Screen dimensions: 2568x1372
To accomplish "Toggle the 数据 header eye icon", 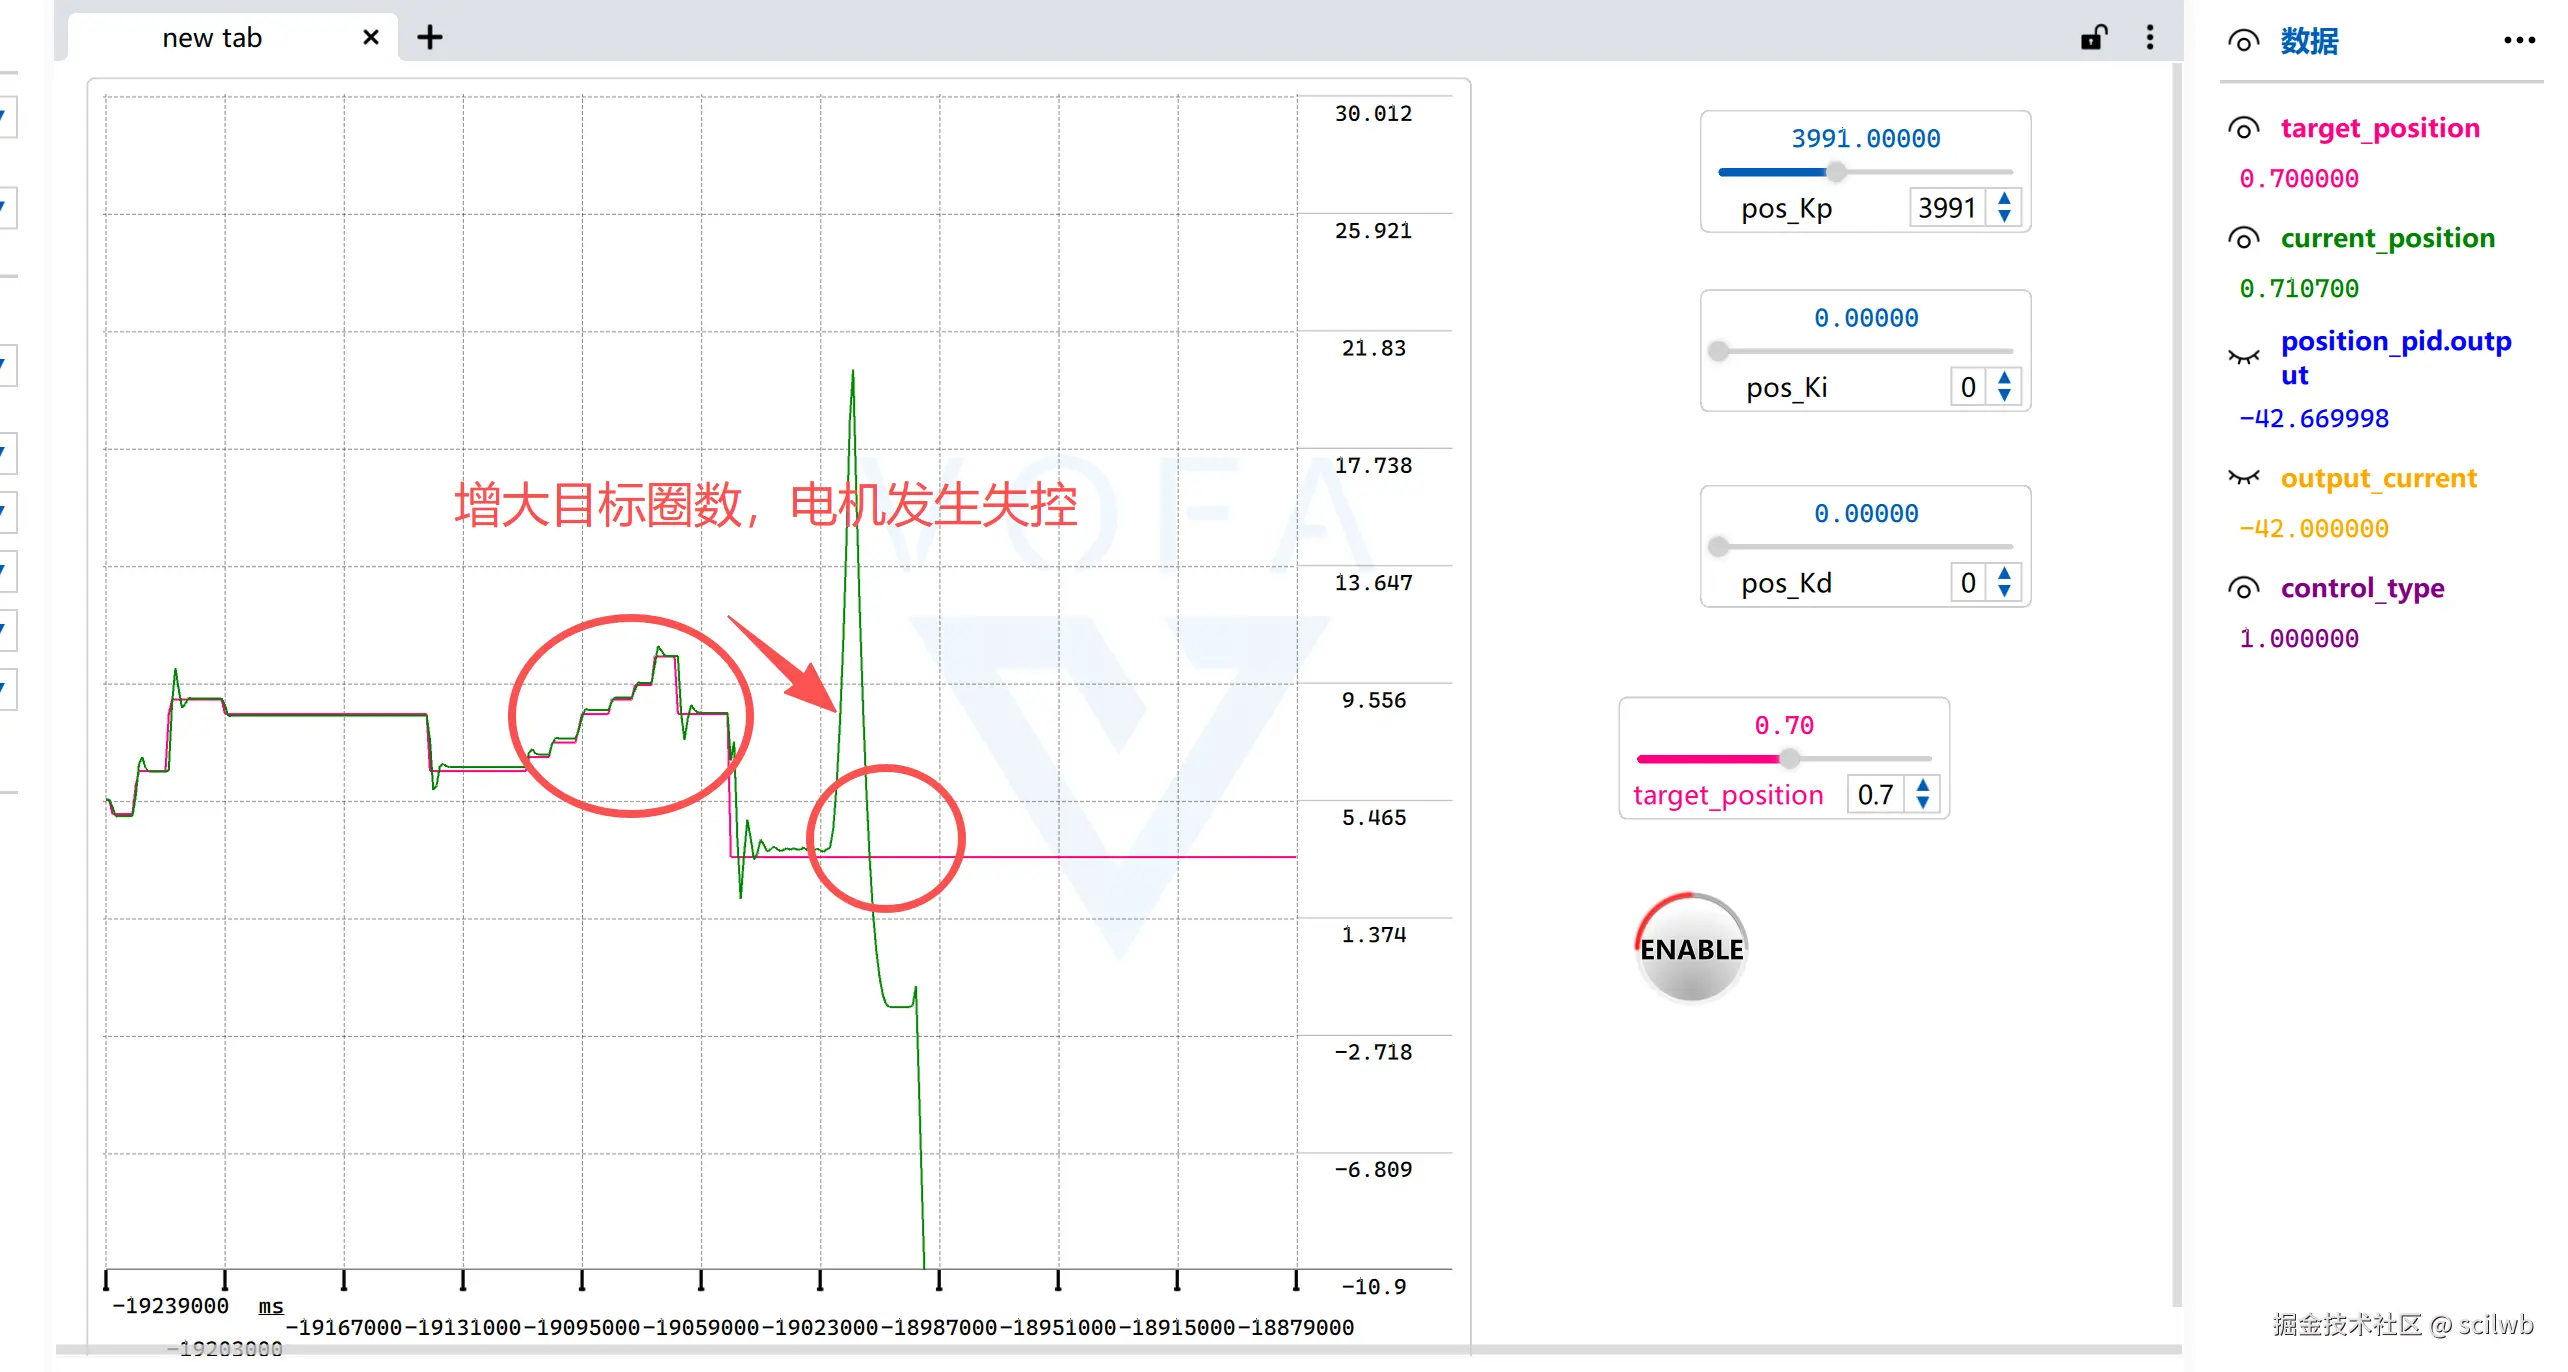I will click(x=2243, y=41).
